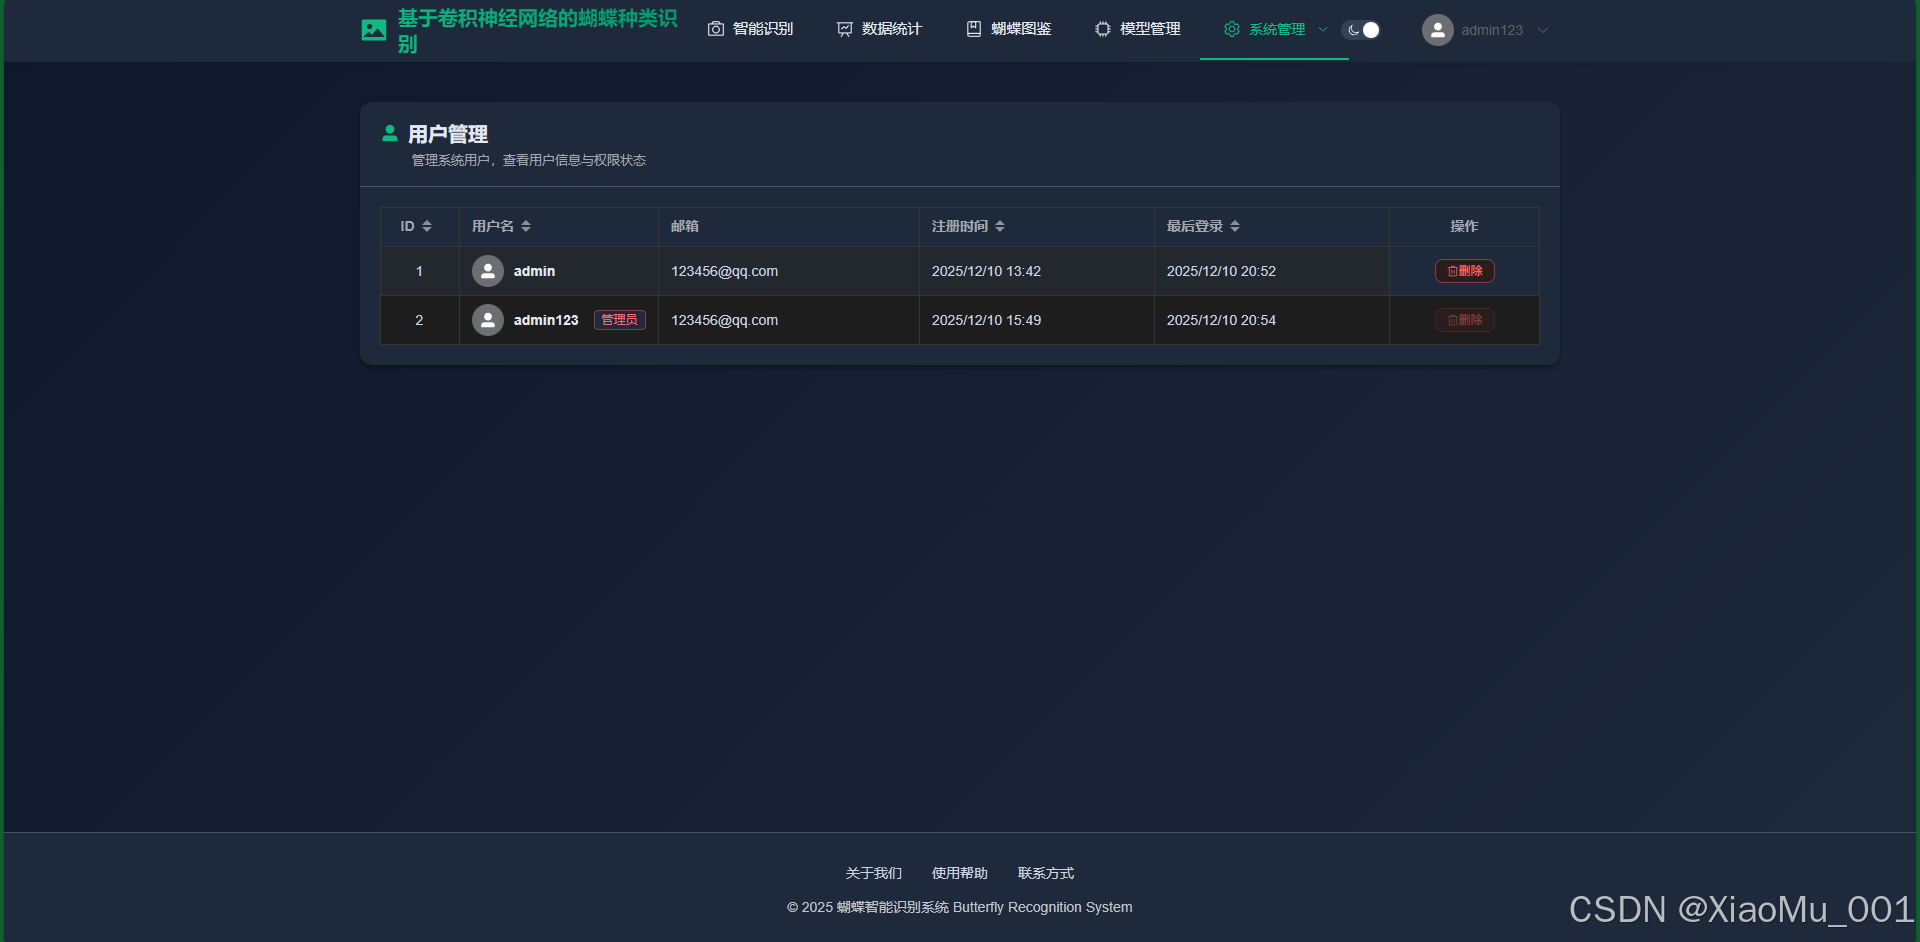The height and width of the screenshot is (942, 1920).
Task: Click the 管理员 badge on admin123
Action: click(x=620, y=320)
